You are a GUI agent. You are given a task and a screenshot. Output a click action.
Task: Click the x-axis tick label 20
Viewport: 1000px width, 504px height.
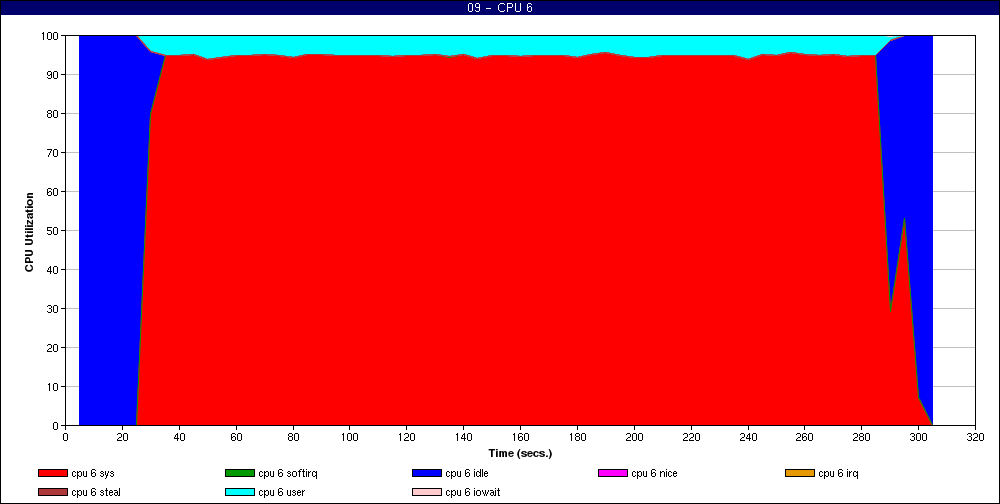click(x=122, y=437)
